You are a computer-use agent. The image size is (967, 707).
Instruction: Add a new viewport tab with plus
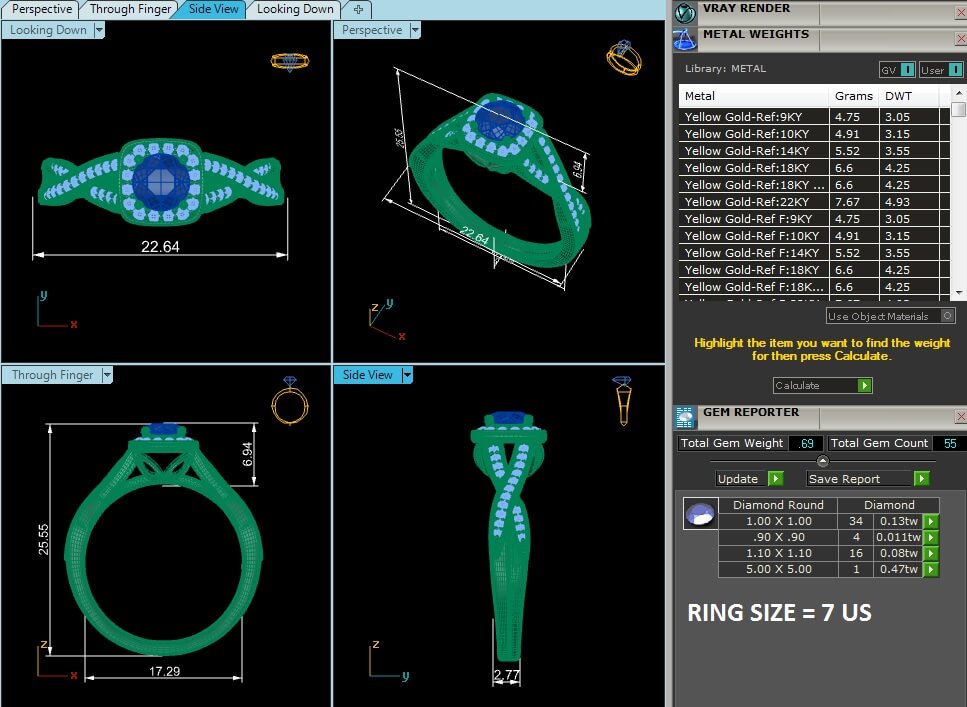(x=358, y=9)
